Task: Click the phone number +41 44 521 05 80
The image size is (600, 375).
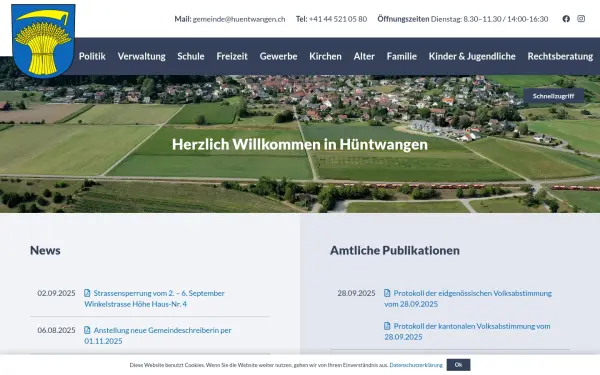Action: [x=338, y=19]
